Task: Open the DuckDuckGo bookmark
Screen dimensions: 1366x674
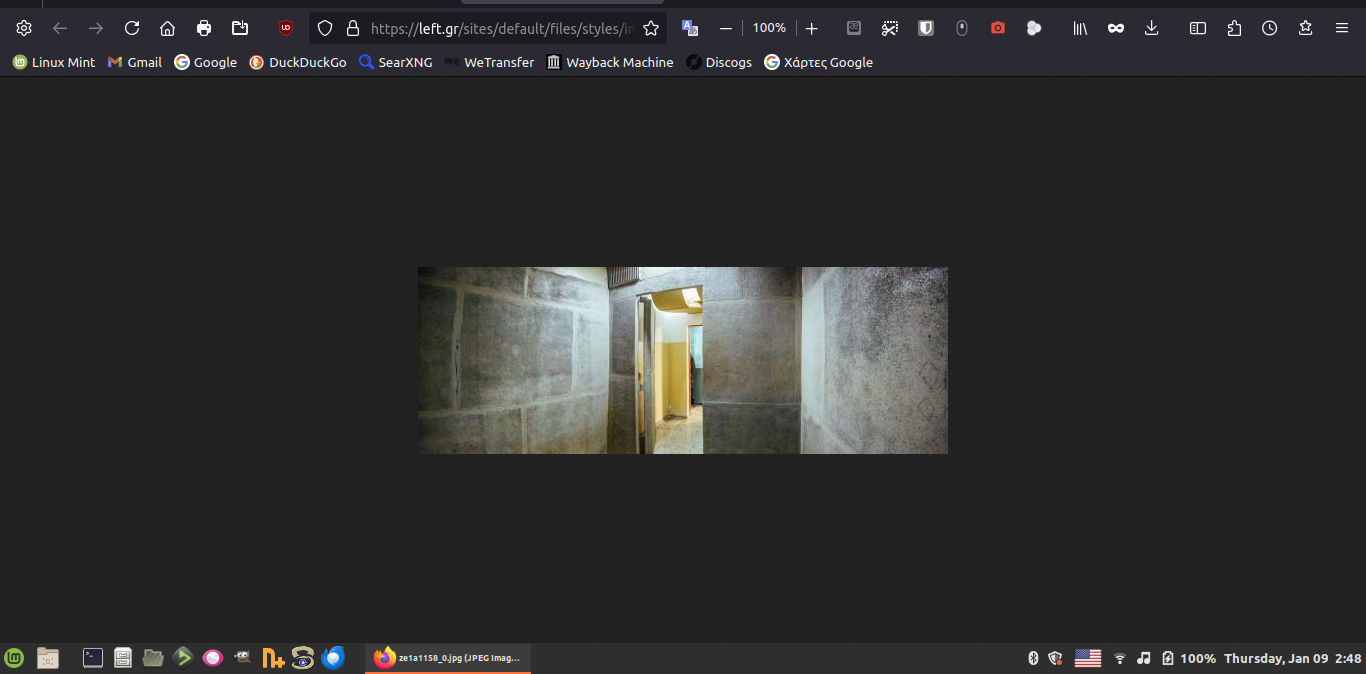Action: point(298,62)
